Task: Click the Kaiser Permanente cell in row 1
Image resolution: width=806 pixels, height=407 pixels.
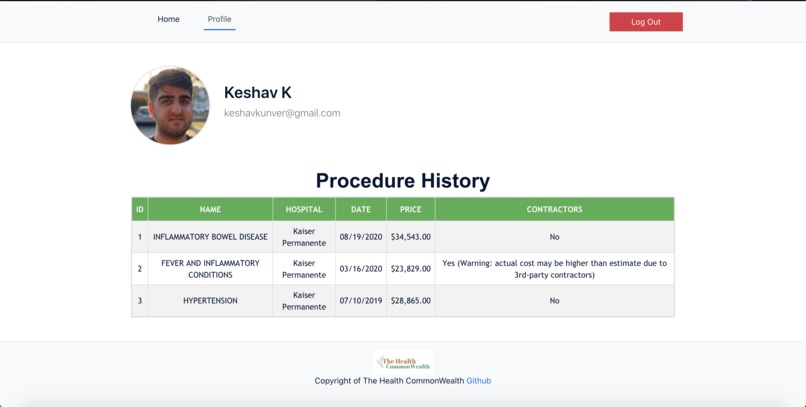Action: (304, 237)
